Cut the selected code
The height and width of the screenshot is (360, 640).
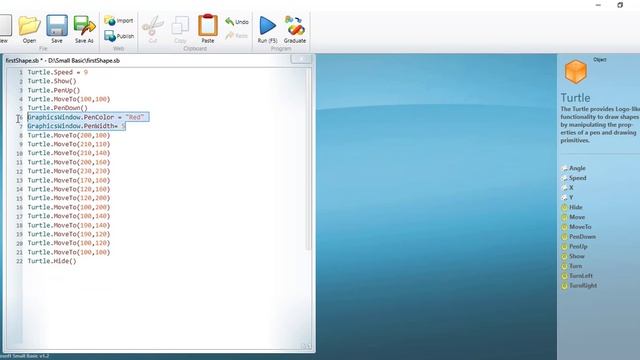coord(153,29)
